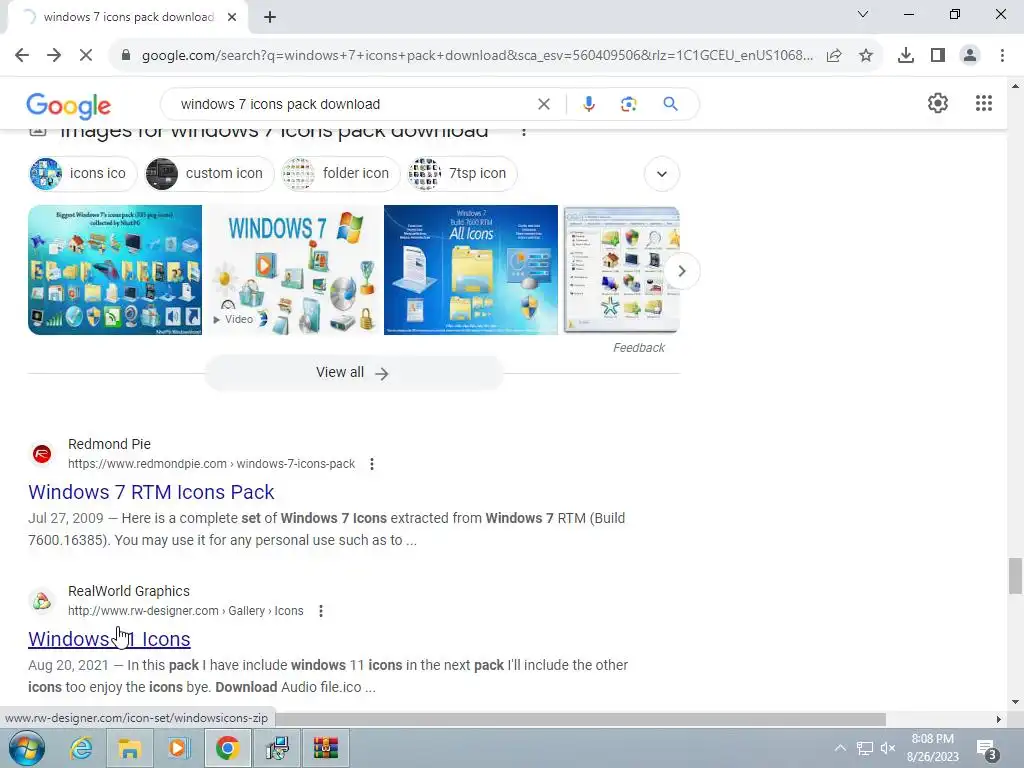Image resolution: width=1024 pixels, height=768 pixels.
Task: Expand more image filter chips
Action: tap(662, 174)
